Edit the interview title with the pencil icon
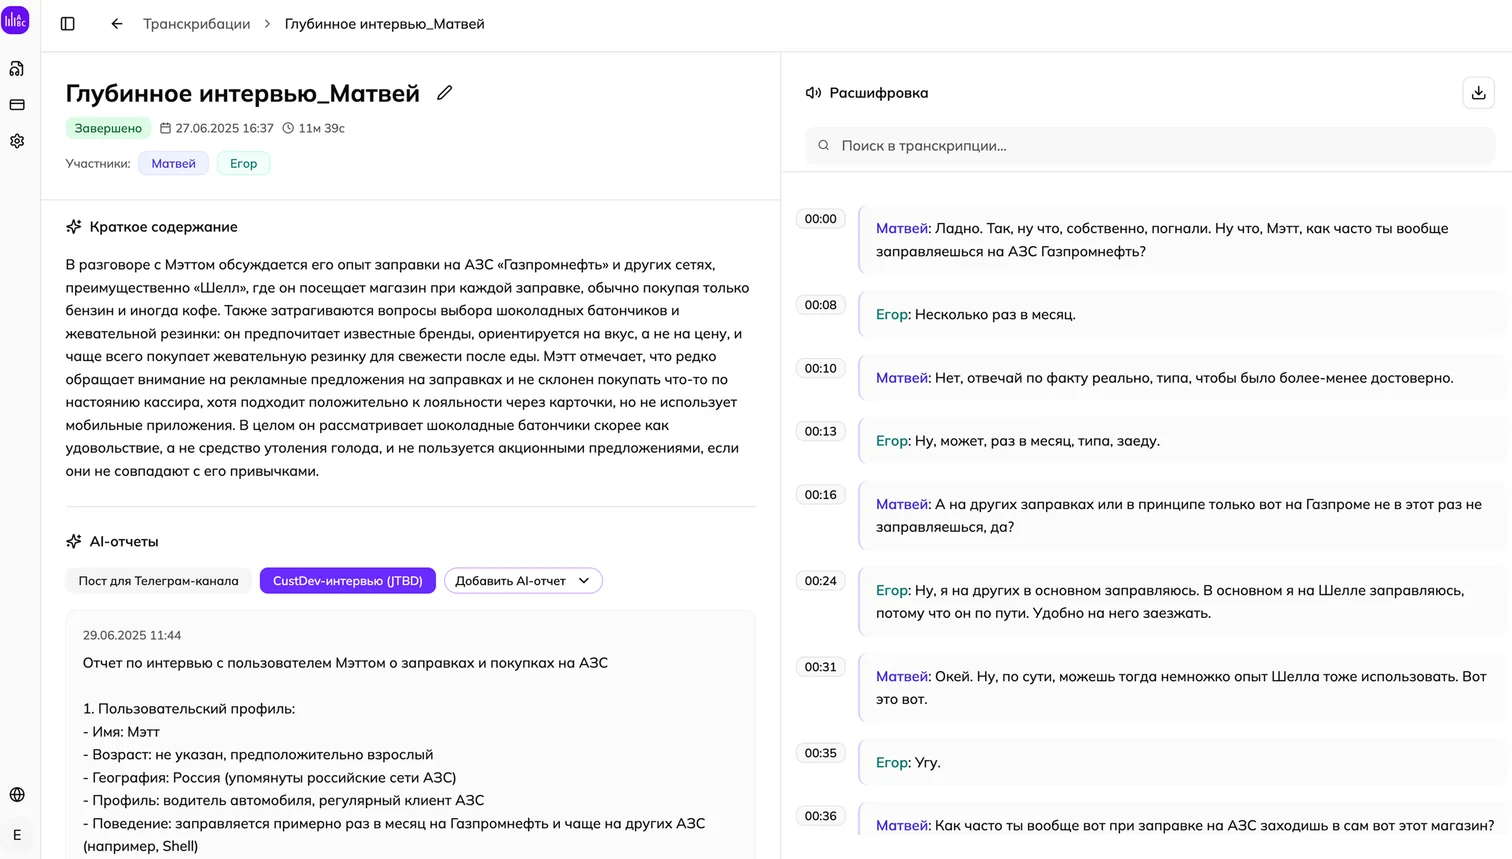1512x859 pixels. 444,92
